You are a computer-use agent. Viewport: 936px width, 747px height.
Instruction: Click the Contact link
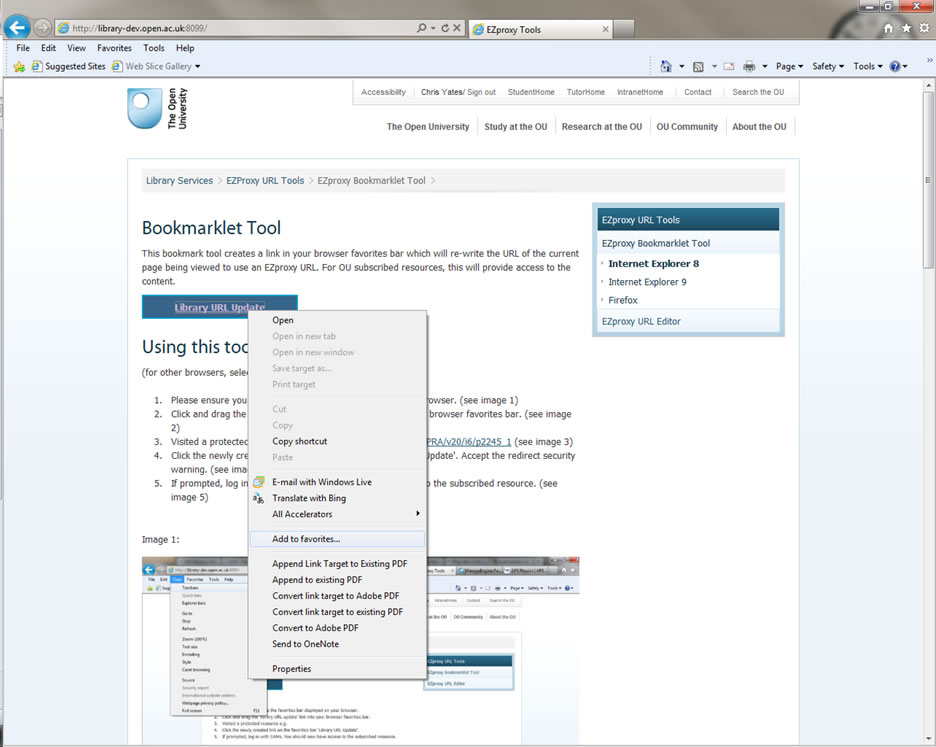697,92
